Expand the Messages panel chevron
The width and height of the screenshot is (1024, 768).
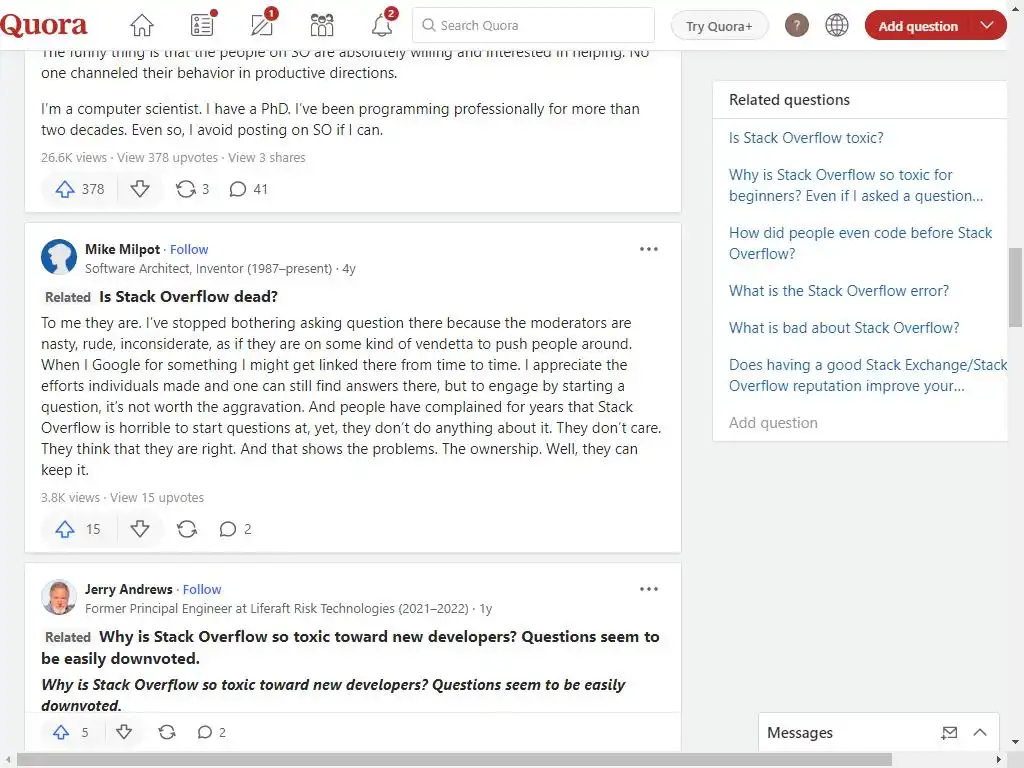980,733
